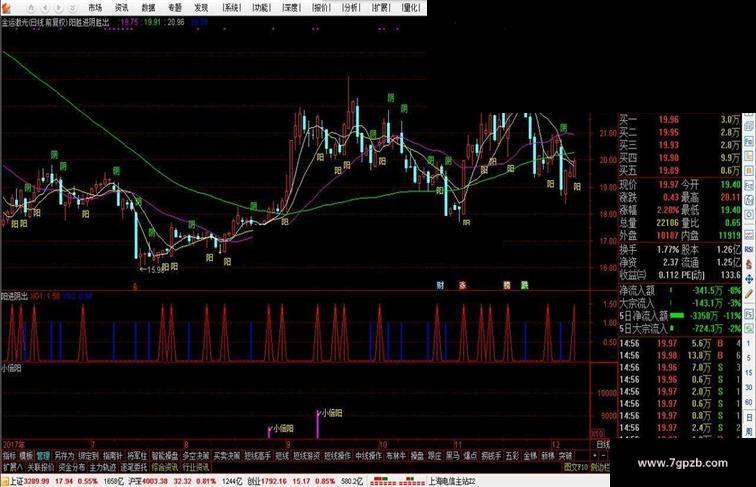Click the 日线 period label
The height and width of the screenshot is (487, 756).
pyautogui.click(x=603, y=444)
